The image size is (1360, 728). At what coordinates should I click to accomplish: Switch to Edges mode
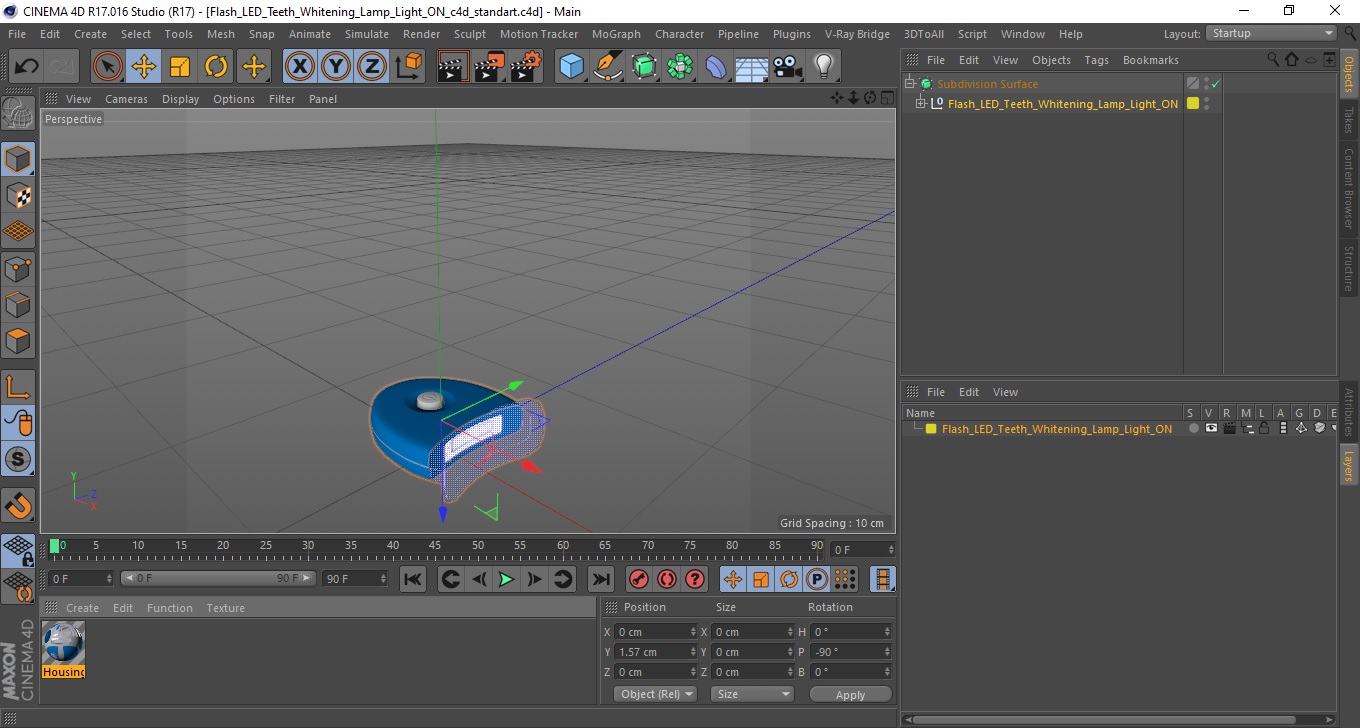18,304
